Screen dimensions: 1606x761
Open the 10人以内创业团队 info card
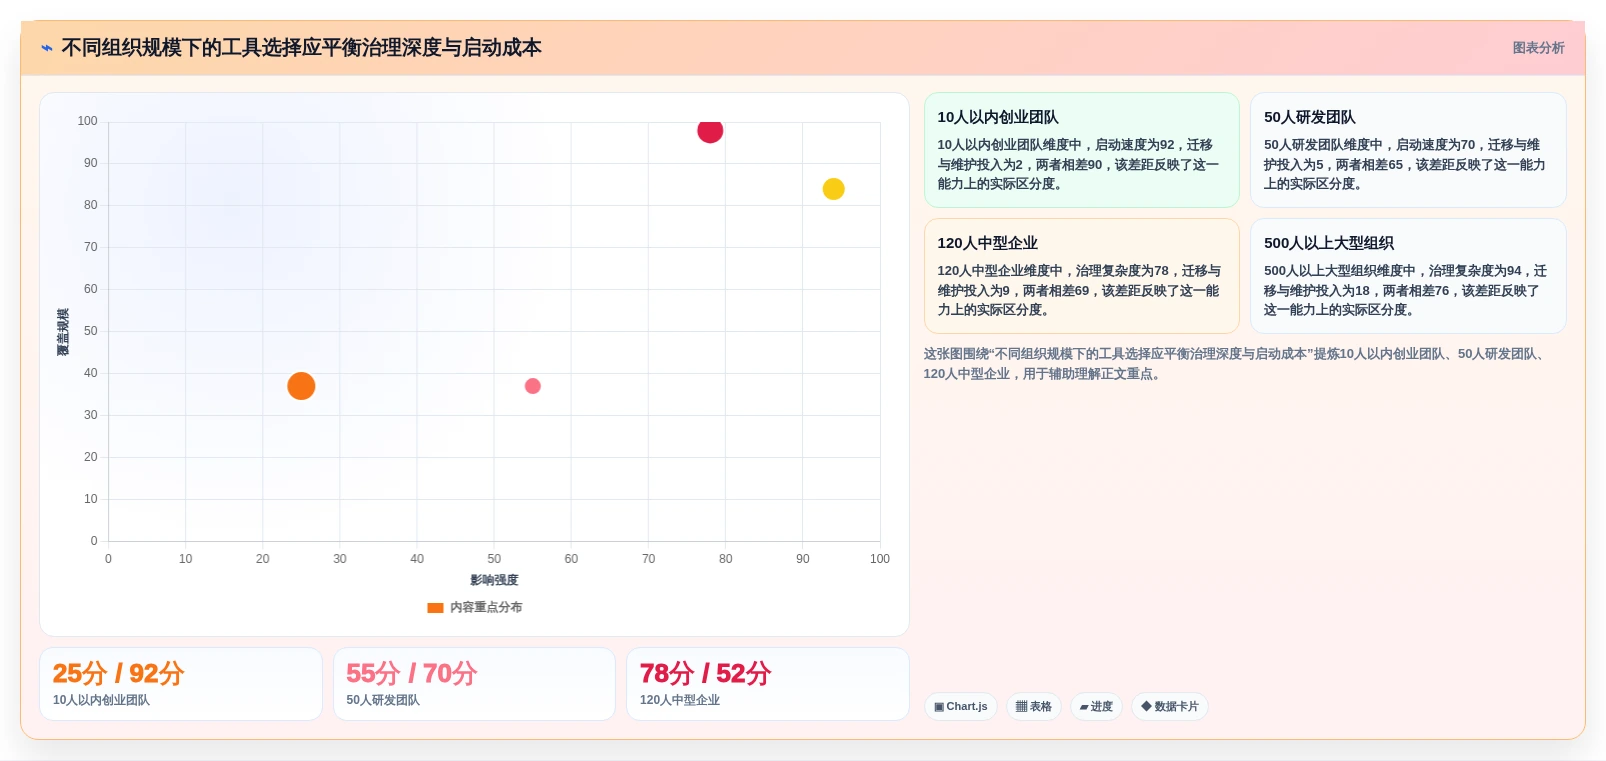point(1082,150)
